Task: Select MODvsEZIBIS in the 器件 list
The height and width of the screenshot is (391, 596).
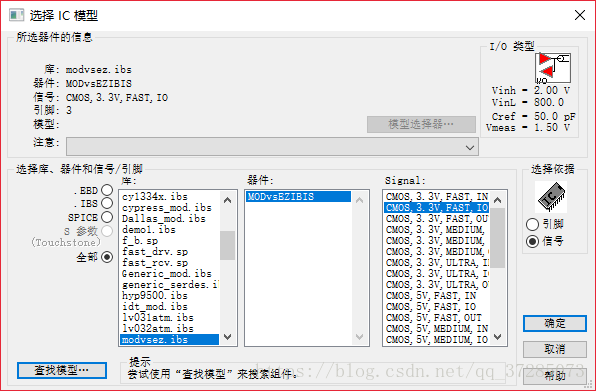Action: [298, 196]
